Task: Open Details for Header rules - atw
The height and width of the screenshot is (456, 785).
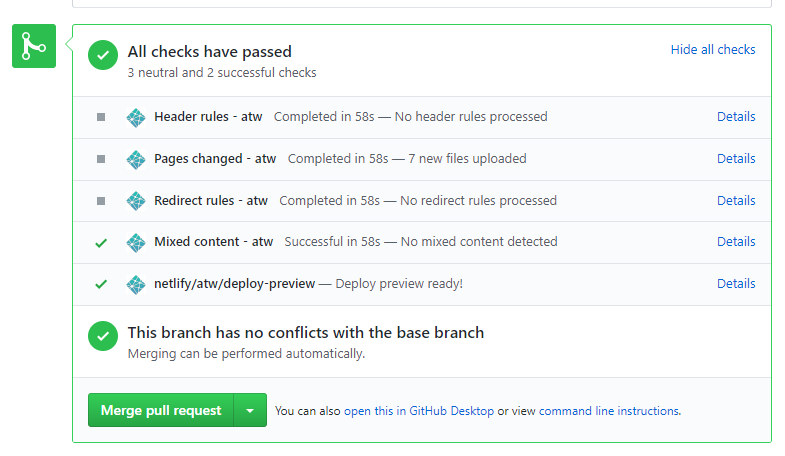Action: pos(736,117)
